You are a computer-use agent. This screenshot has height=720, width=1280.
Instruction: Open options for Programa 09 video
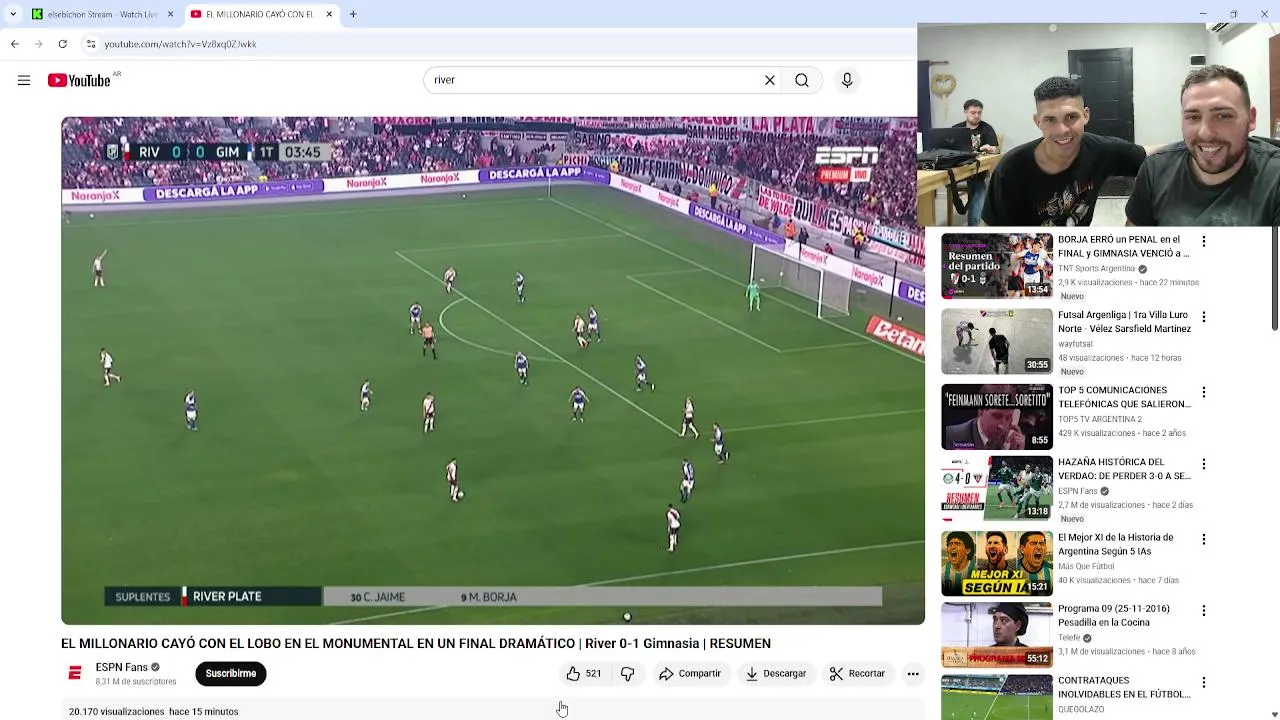[1204, 610]
